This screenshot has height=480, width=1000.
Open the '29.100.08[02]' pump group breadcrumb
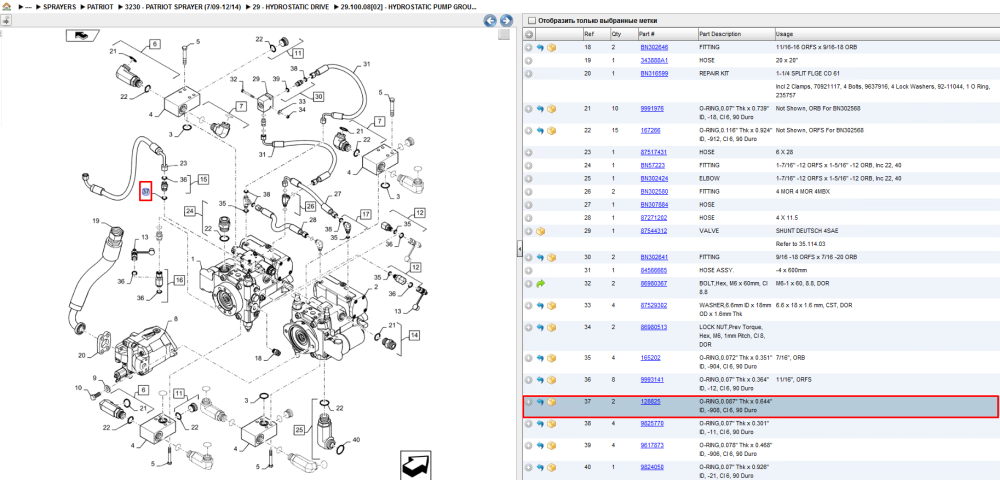(x=409, y=6)
